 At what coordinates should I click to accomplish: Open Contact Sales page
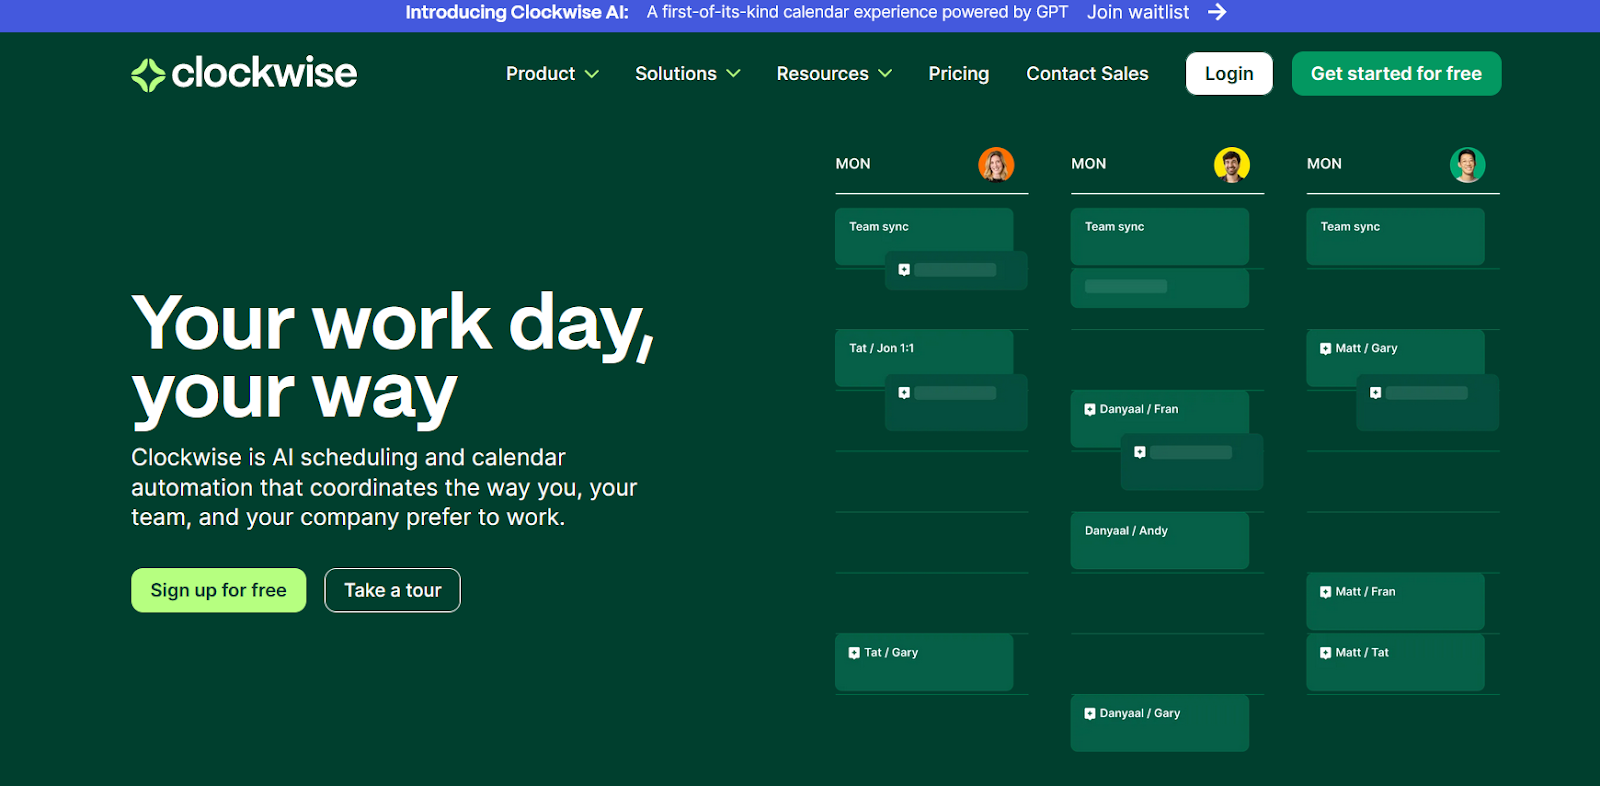(x=1087, y=74)
